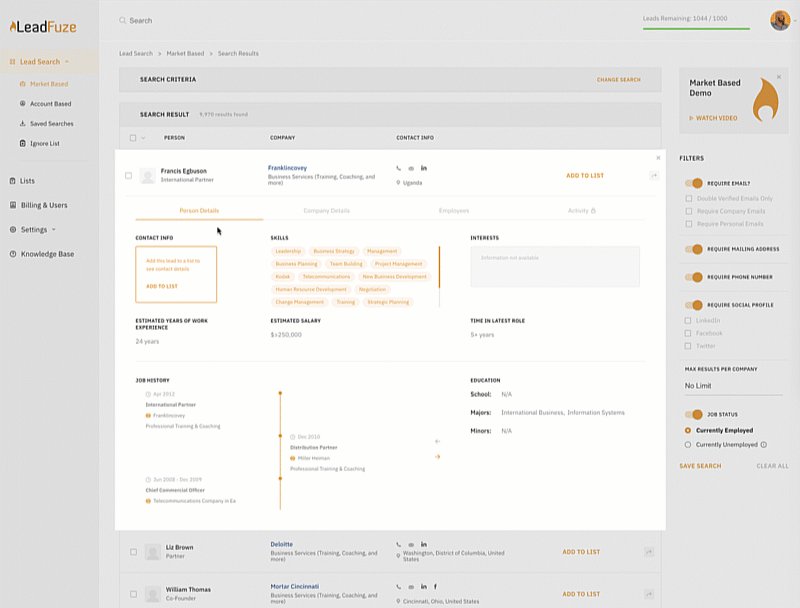Open Saved Searches in the sidebar
This screenshot has width=800, height=608.
point(52,123)
